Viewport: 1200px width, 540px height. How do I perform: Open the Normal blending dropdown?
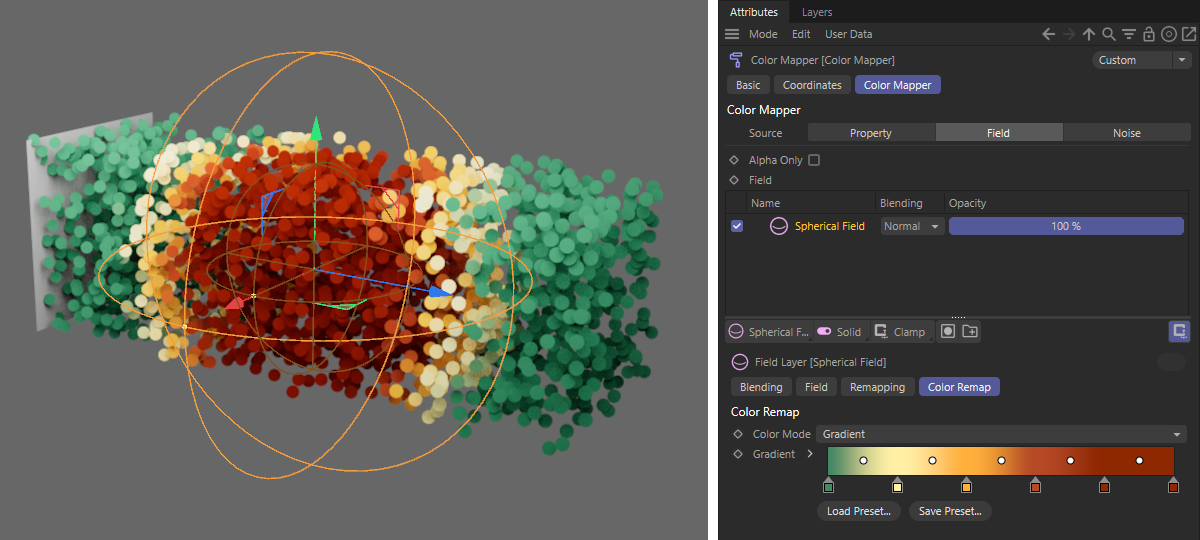[912, 226]
